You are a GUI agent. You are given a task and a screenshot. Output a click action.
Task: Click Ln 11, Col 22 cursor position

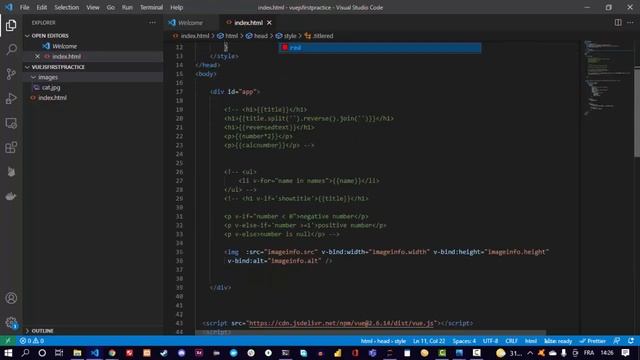(x=429, y=341)
